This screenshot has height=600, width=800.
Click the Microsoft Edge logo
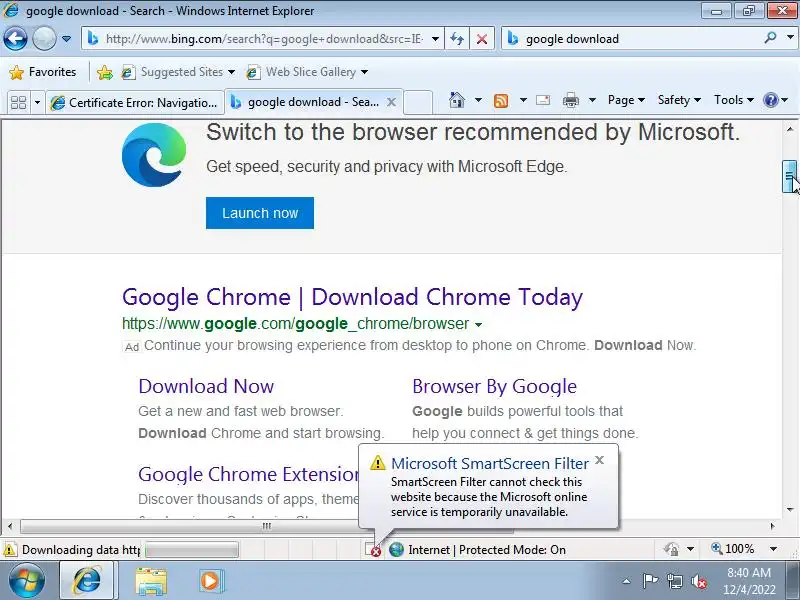(154, 155)
